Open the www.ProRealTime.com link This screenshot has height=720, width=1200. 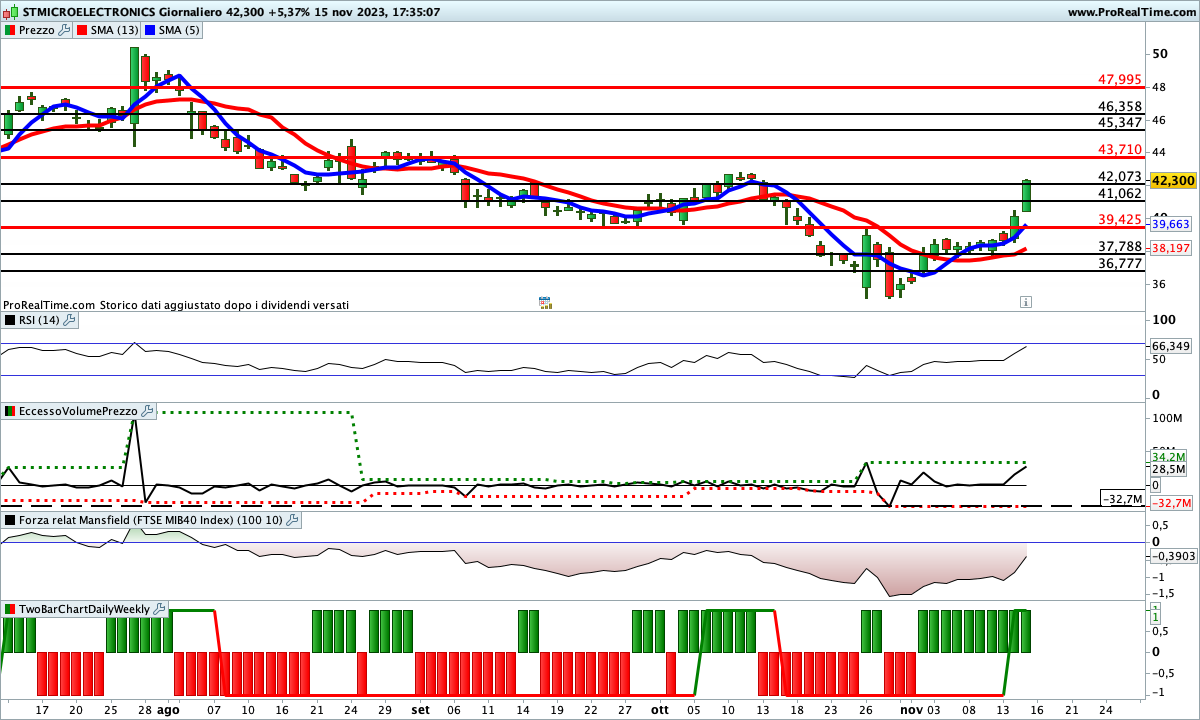pos(1131,12)
